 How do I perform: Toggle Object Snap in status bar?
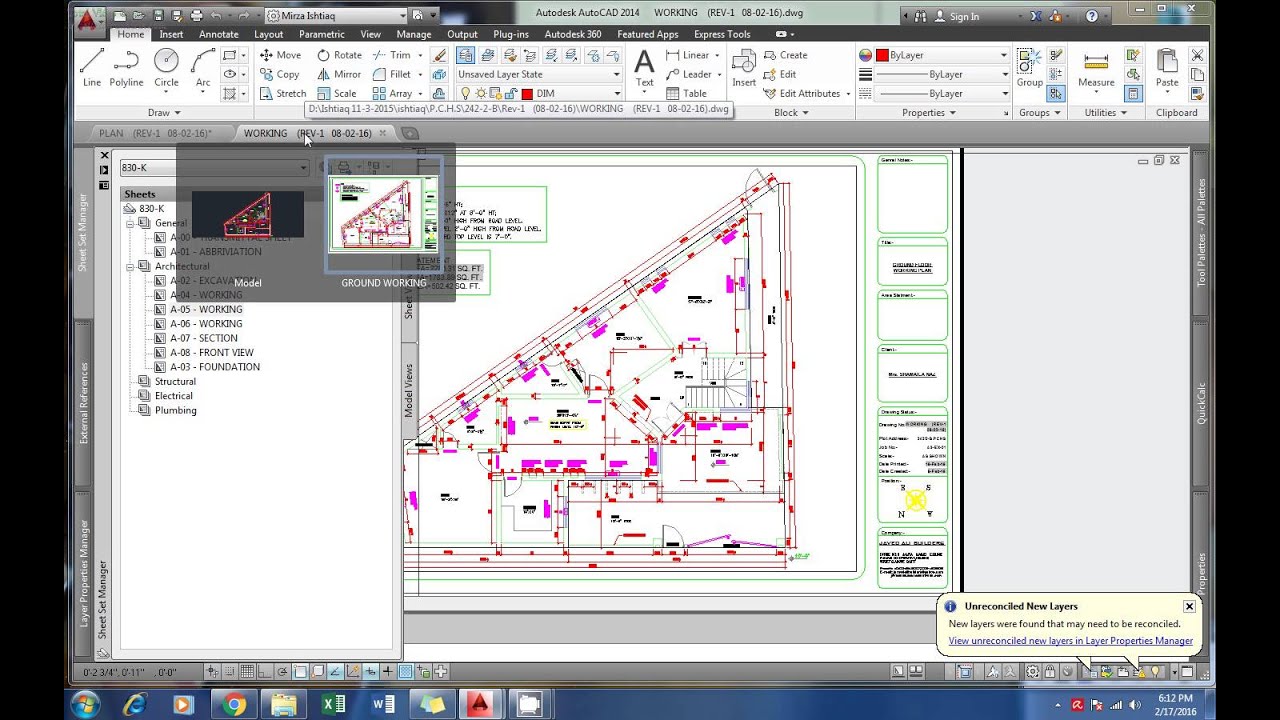tap(300, 672)
